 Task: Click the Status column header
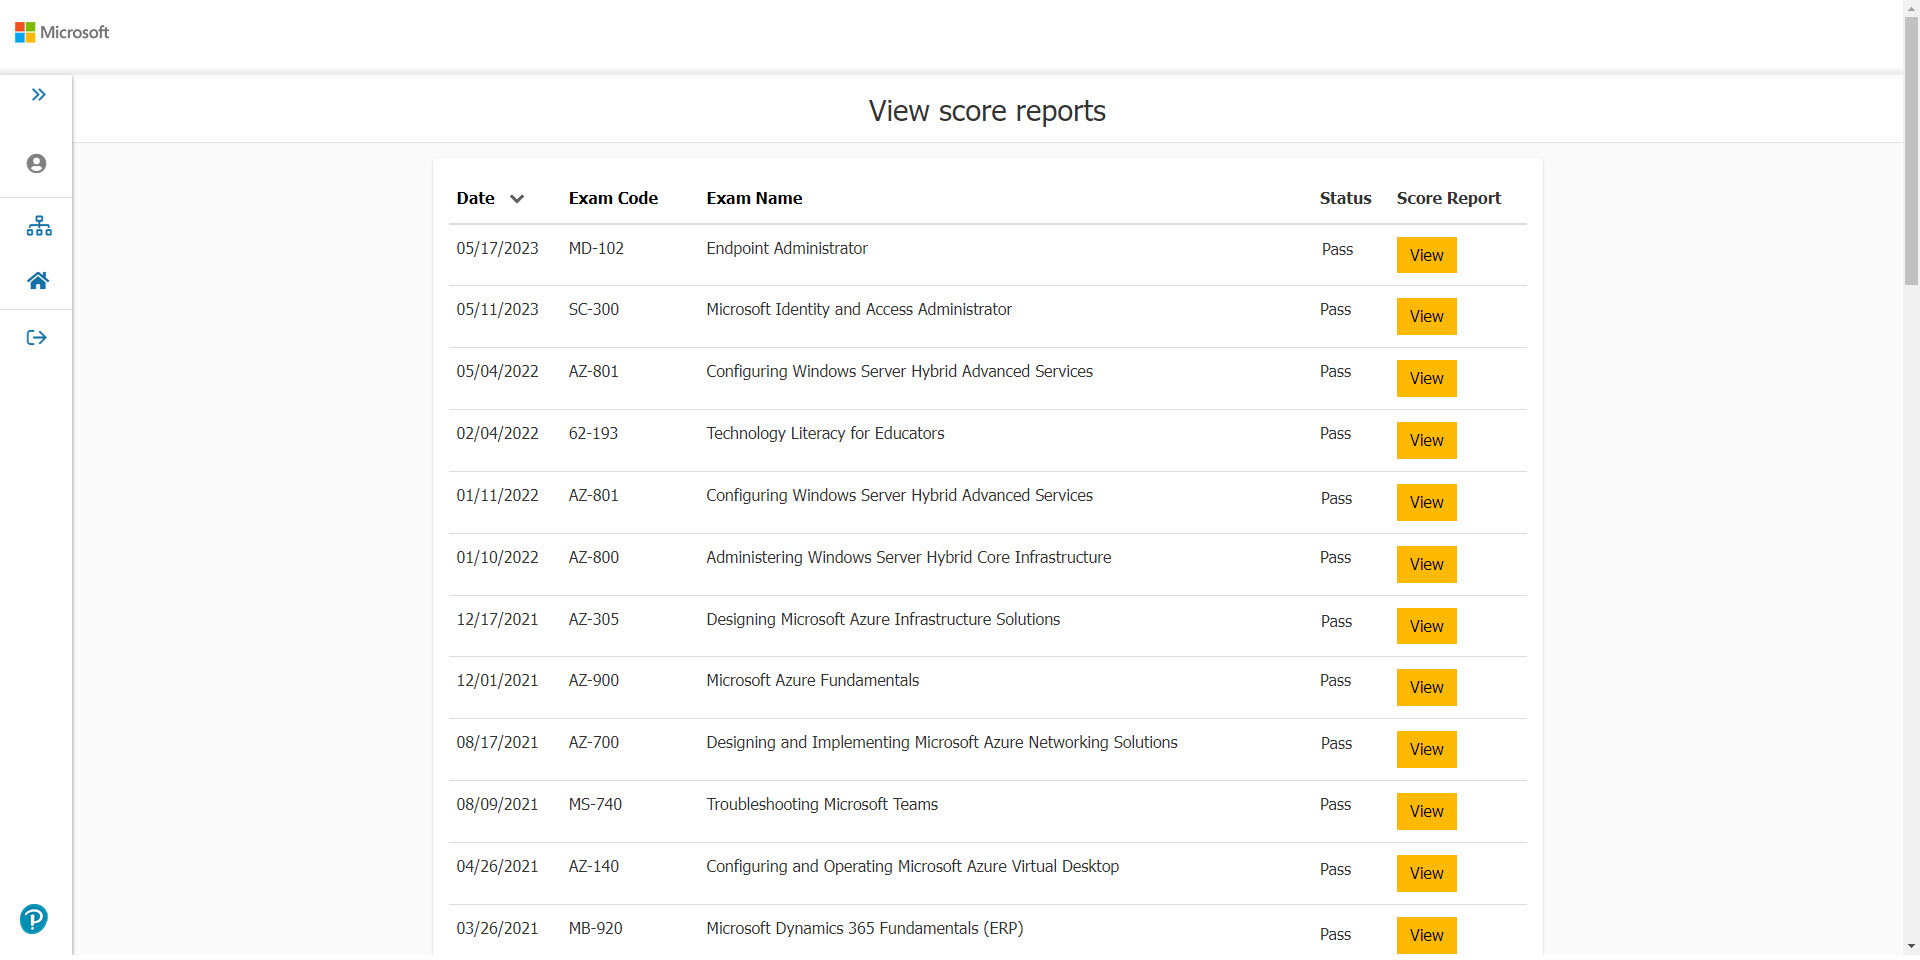coord(1344,198)
